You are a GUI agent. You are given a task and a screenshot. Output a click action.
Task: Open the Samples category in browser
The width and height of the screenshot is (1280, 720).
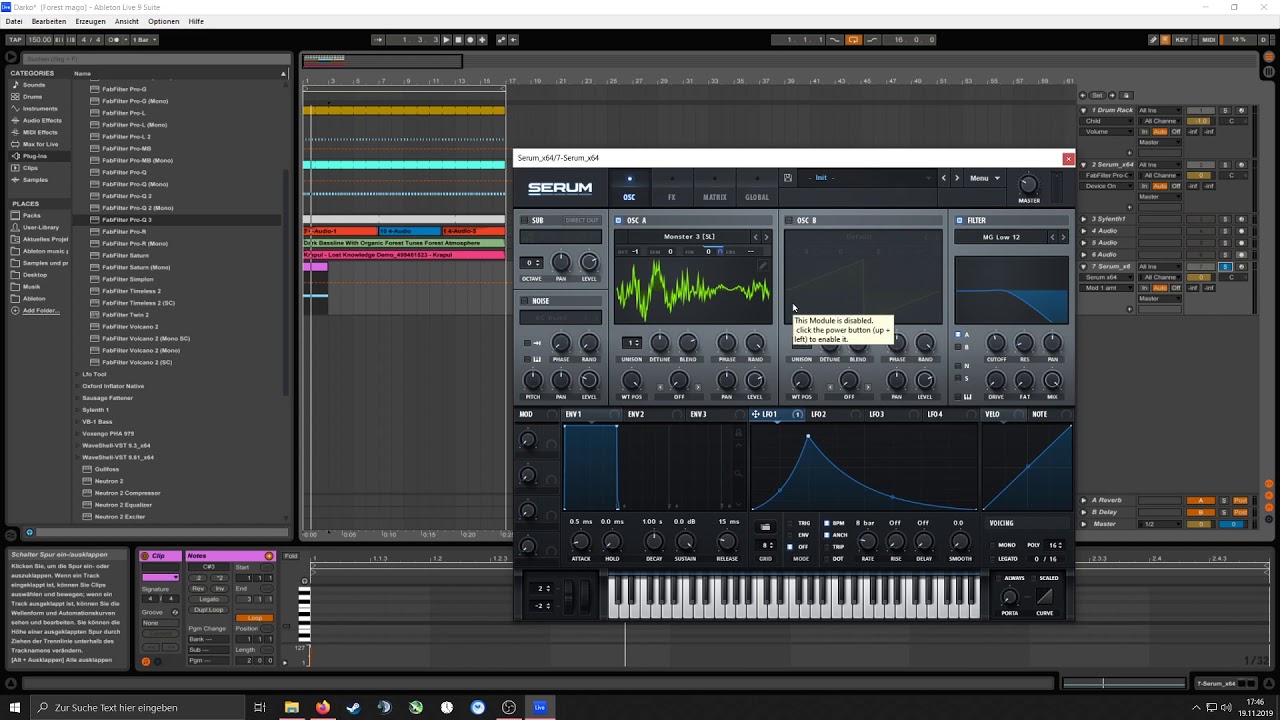coord(35,180)
